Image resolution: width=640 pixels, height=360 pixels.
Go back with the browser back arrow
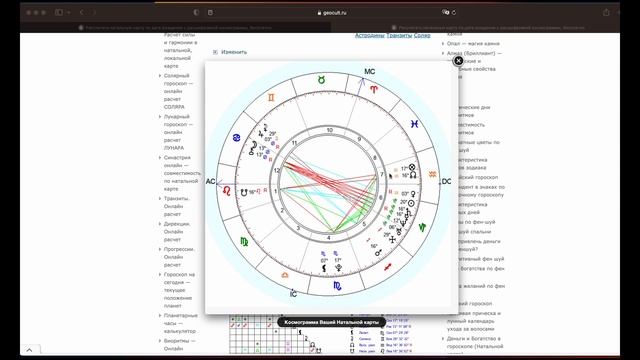point(82,13)
